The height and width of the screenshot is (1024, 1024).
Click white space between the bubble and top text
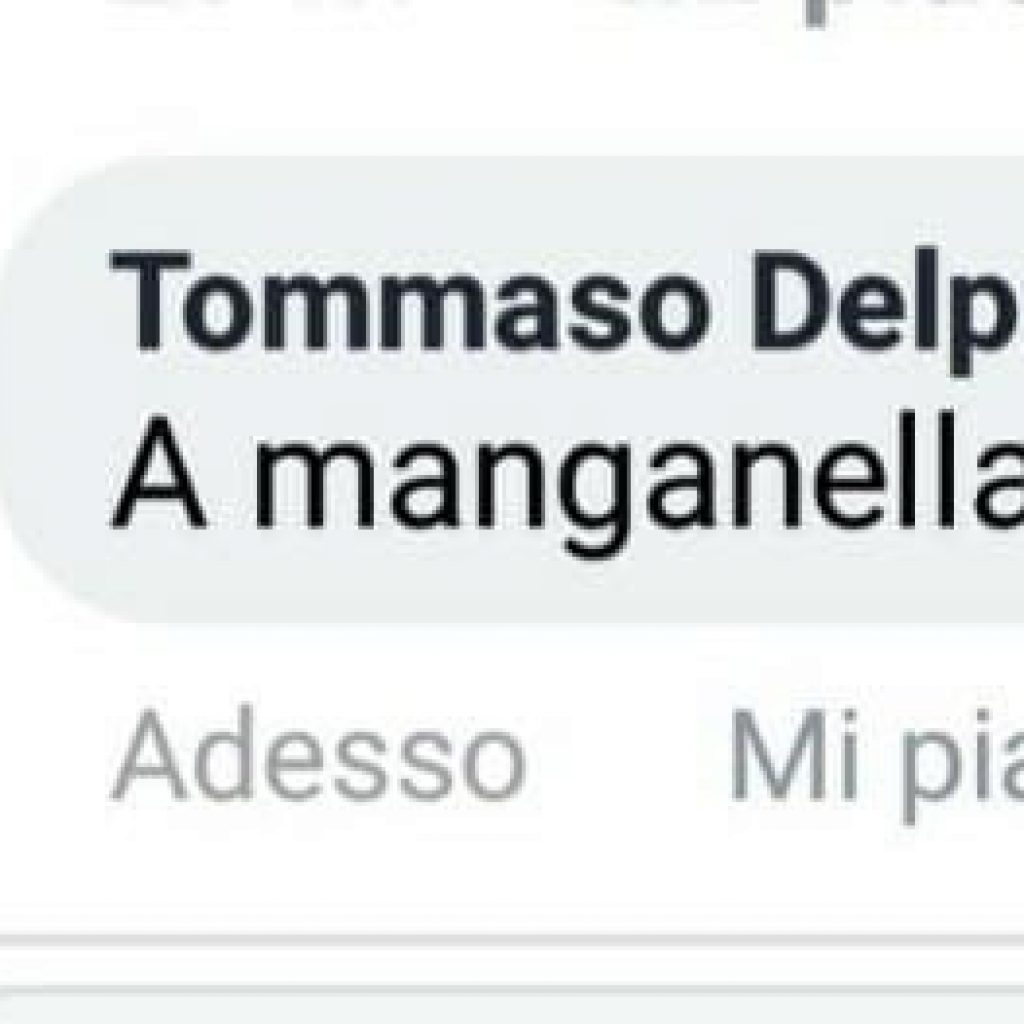click(512, 91)
